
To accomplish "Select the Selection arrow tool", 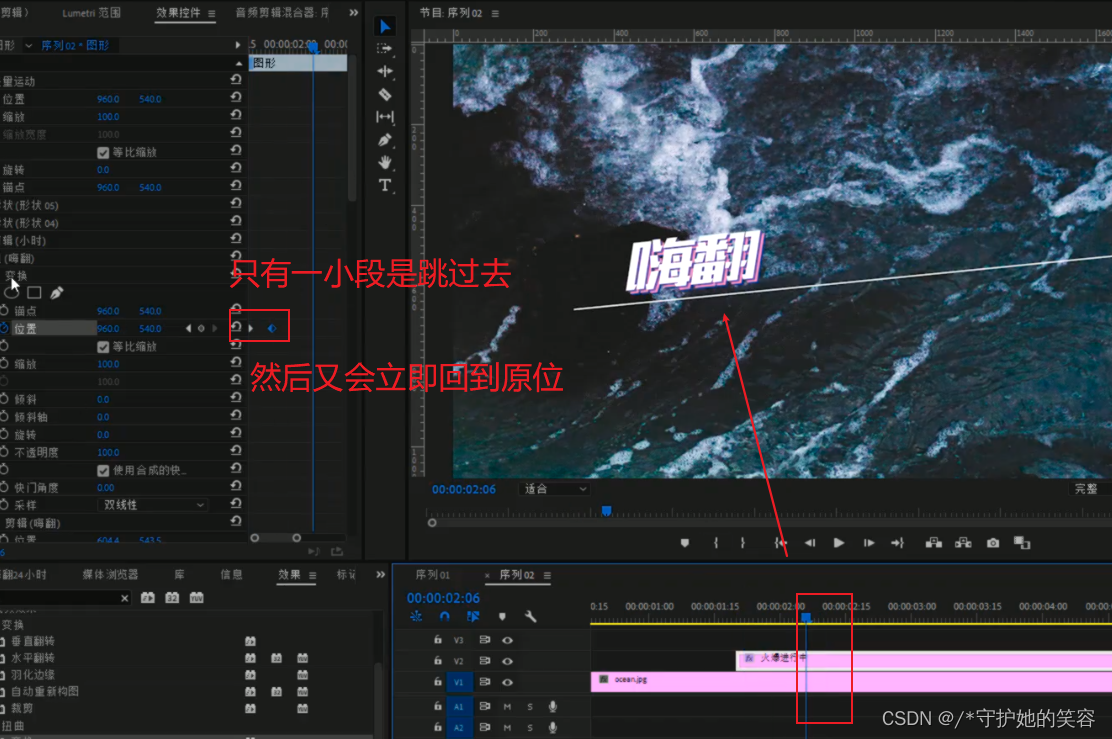I will pyautogui.click(x=384, y=26).
